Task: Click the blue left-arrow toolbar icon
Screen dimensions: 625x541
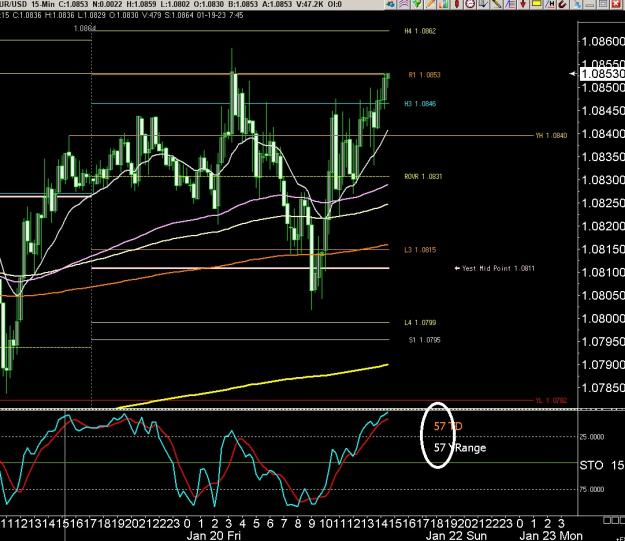Action: 390,4
